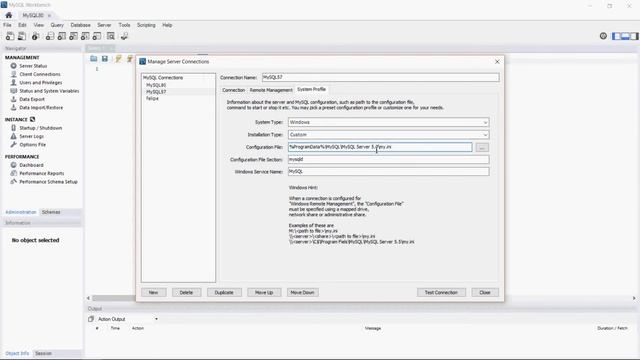This screenshot has height=360, width=640.
Task: Click the Action Output panel icon
Action: click(91, 319)
